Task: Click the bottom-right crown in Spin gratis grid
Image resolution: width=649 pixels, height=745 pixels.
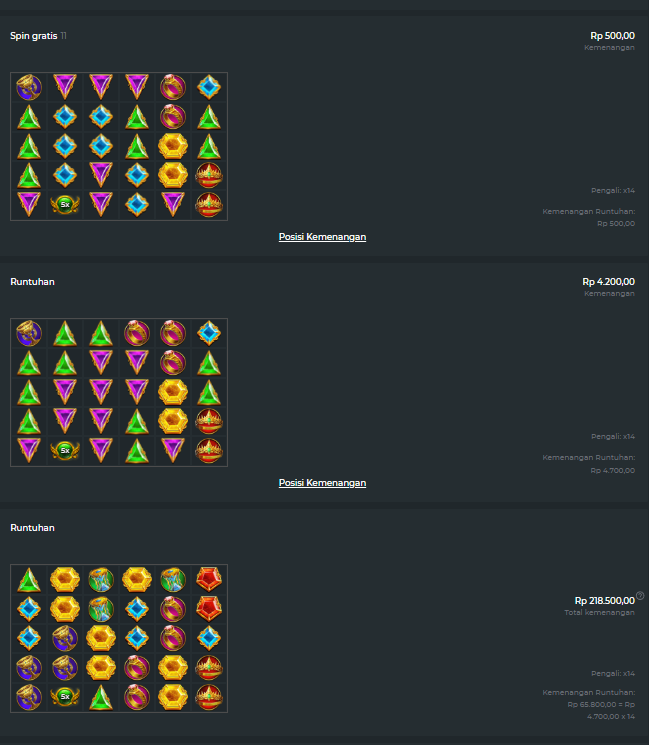Action: [x=209, y=205]
